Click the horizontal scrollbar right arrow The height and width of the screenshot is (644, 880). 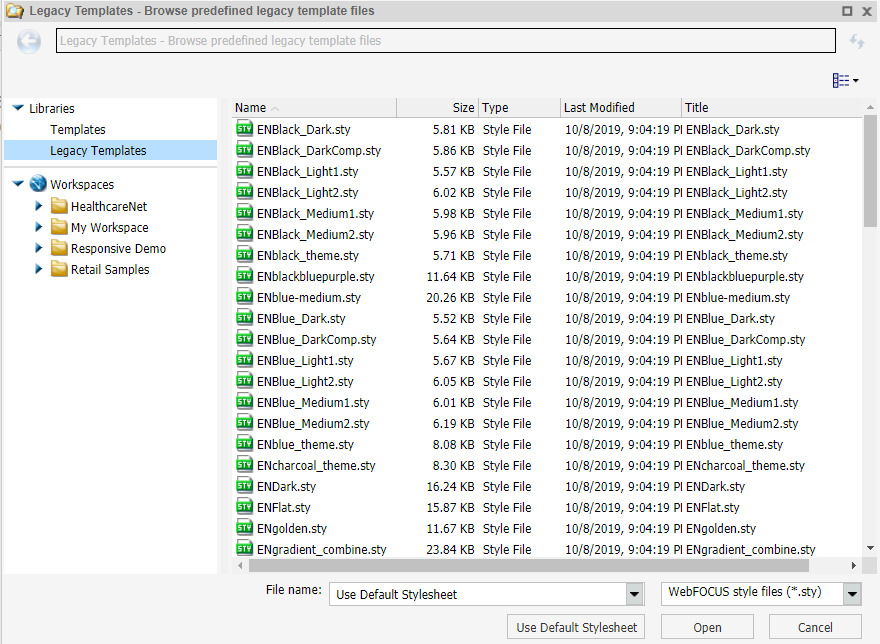tap(854, 565)
